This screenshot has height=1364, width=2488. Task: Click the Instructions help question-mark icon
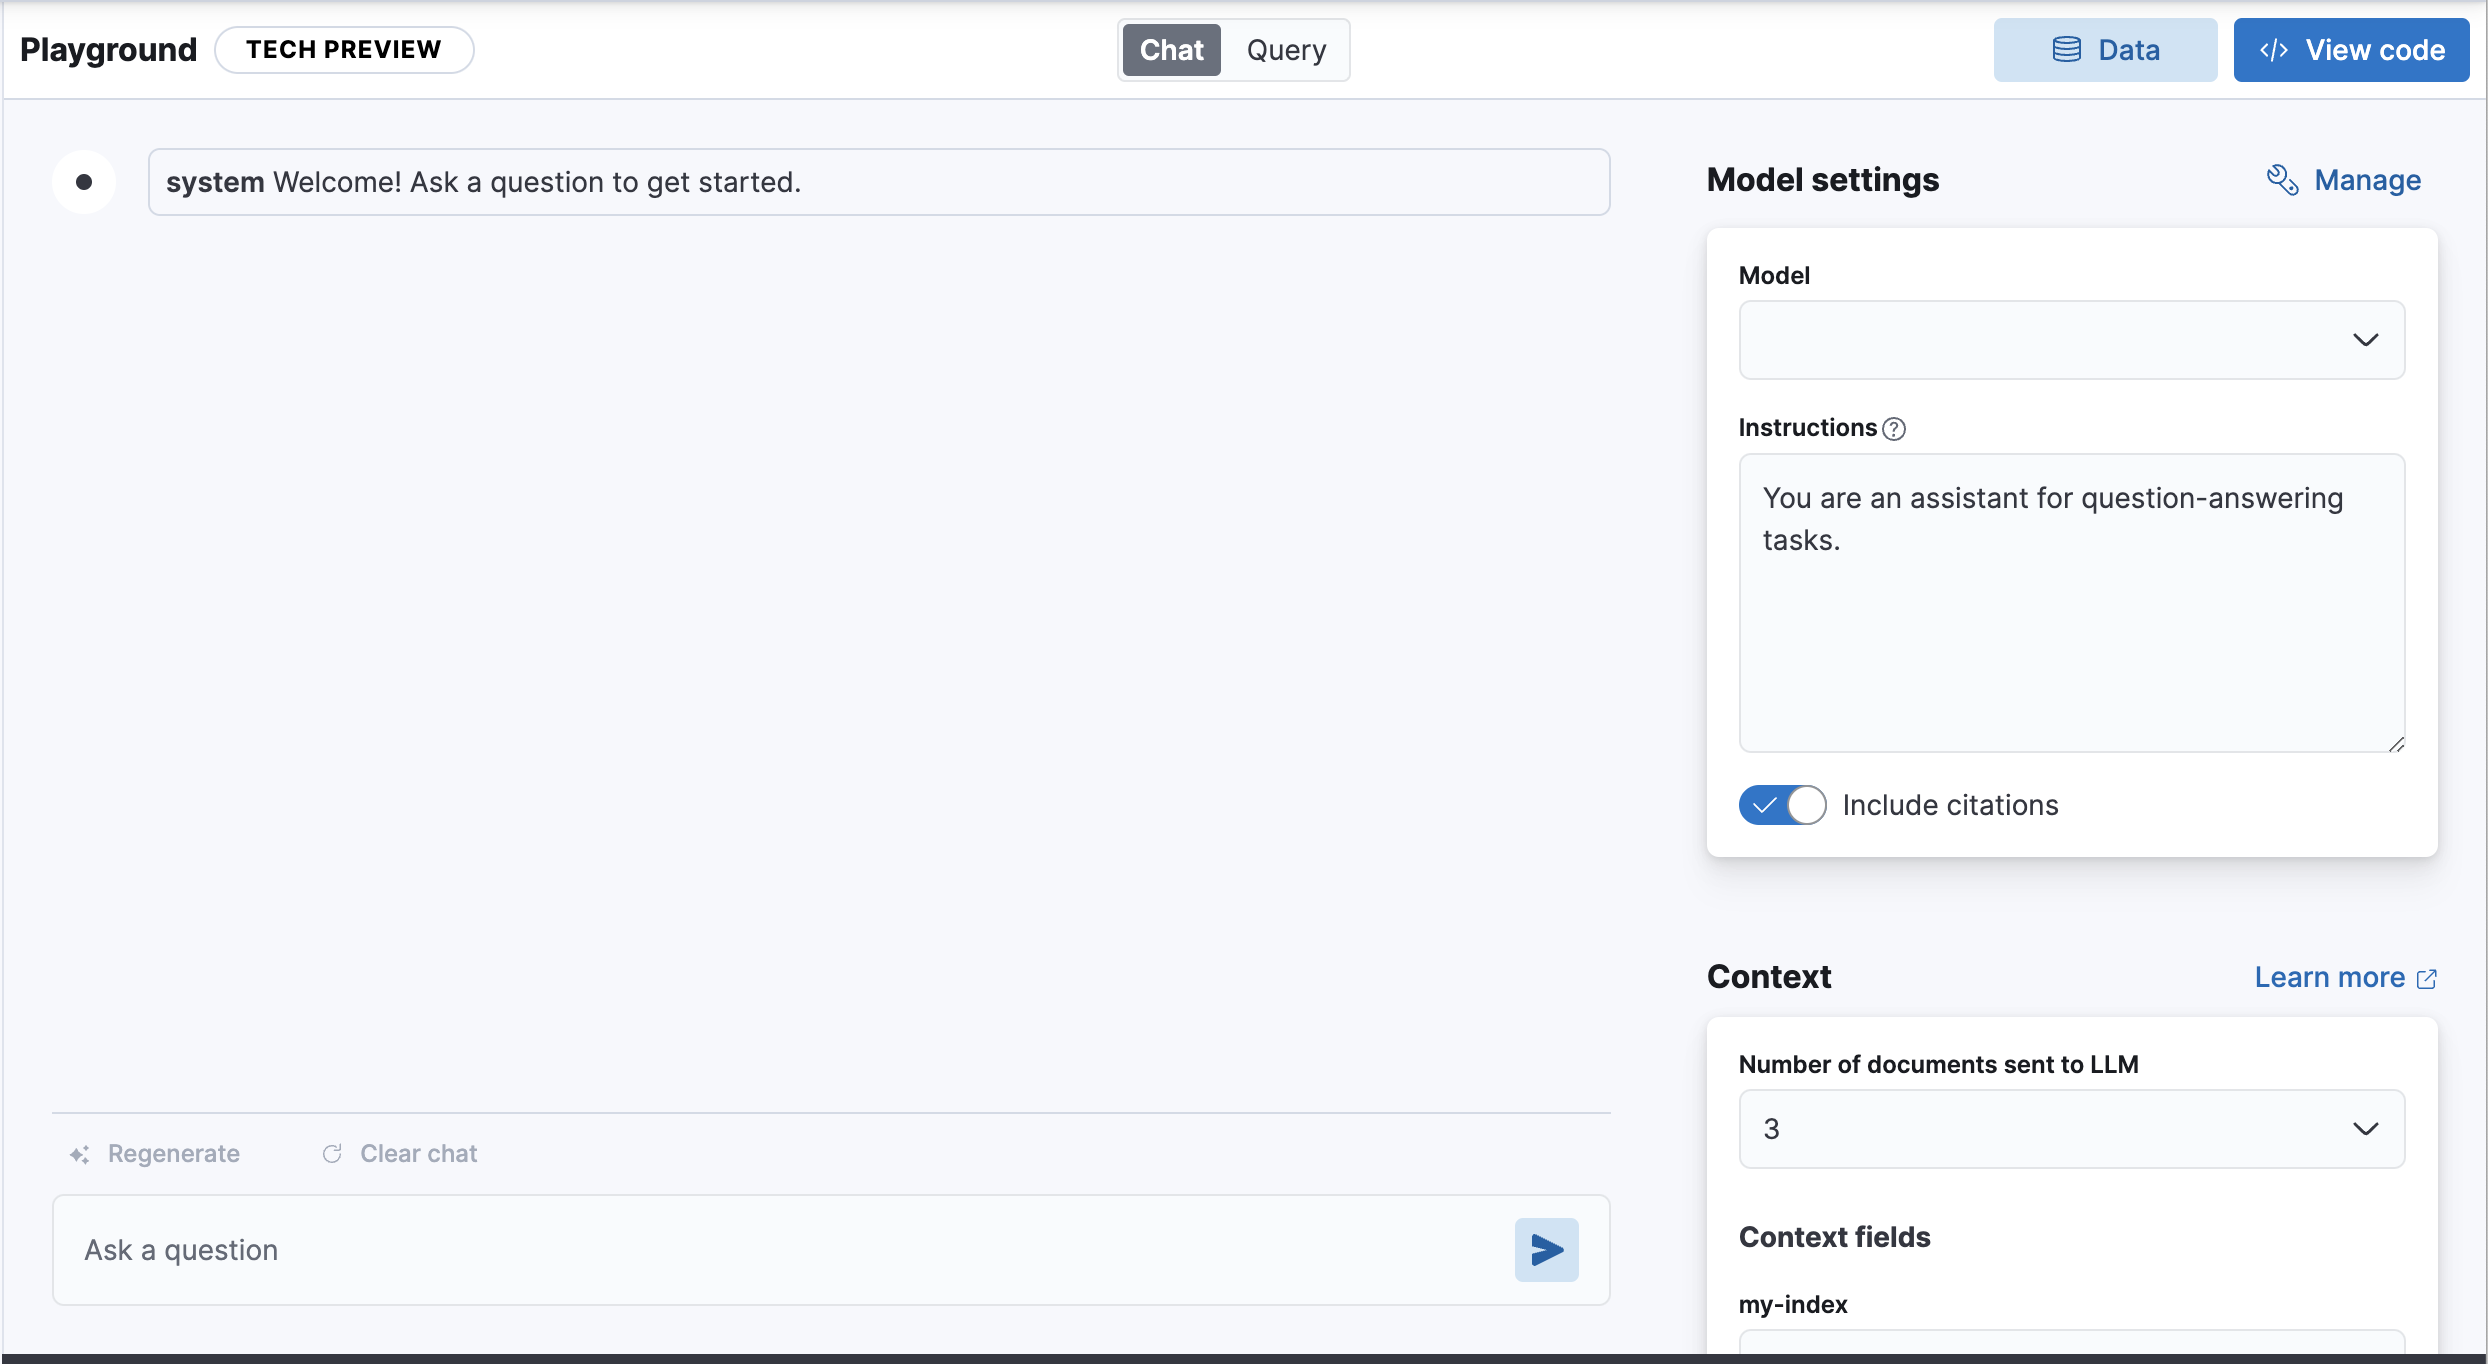coord(1895,428)
